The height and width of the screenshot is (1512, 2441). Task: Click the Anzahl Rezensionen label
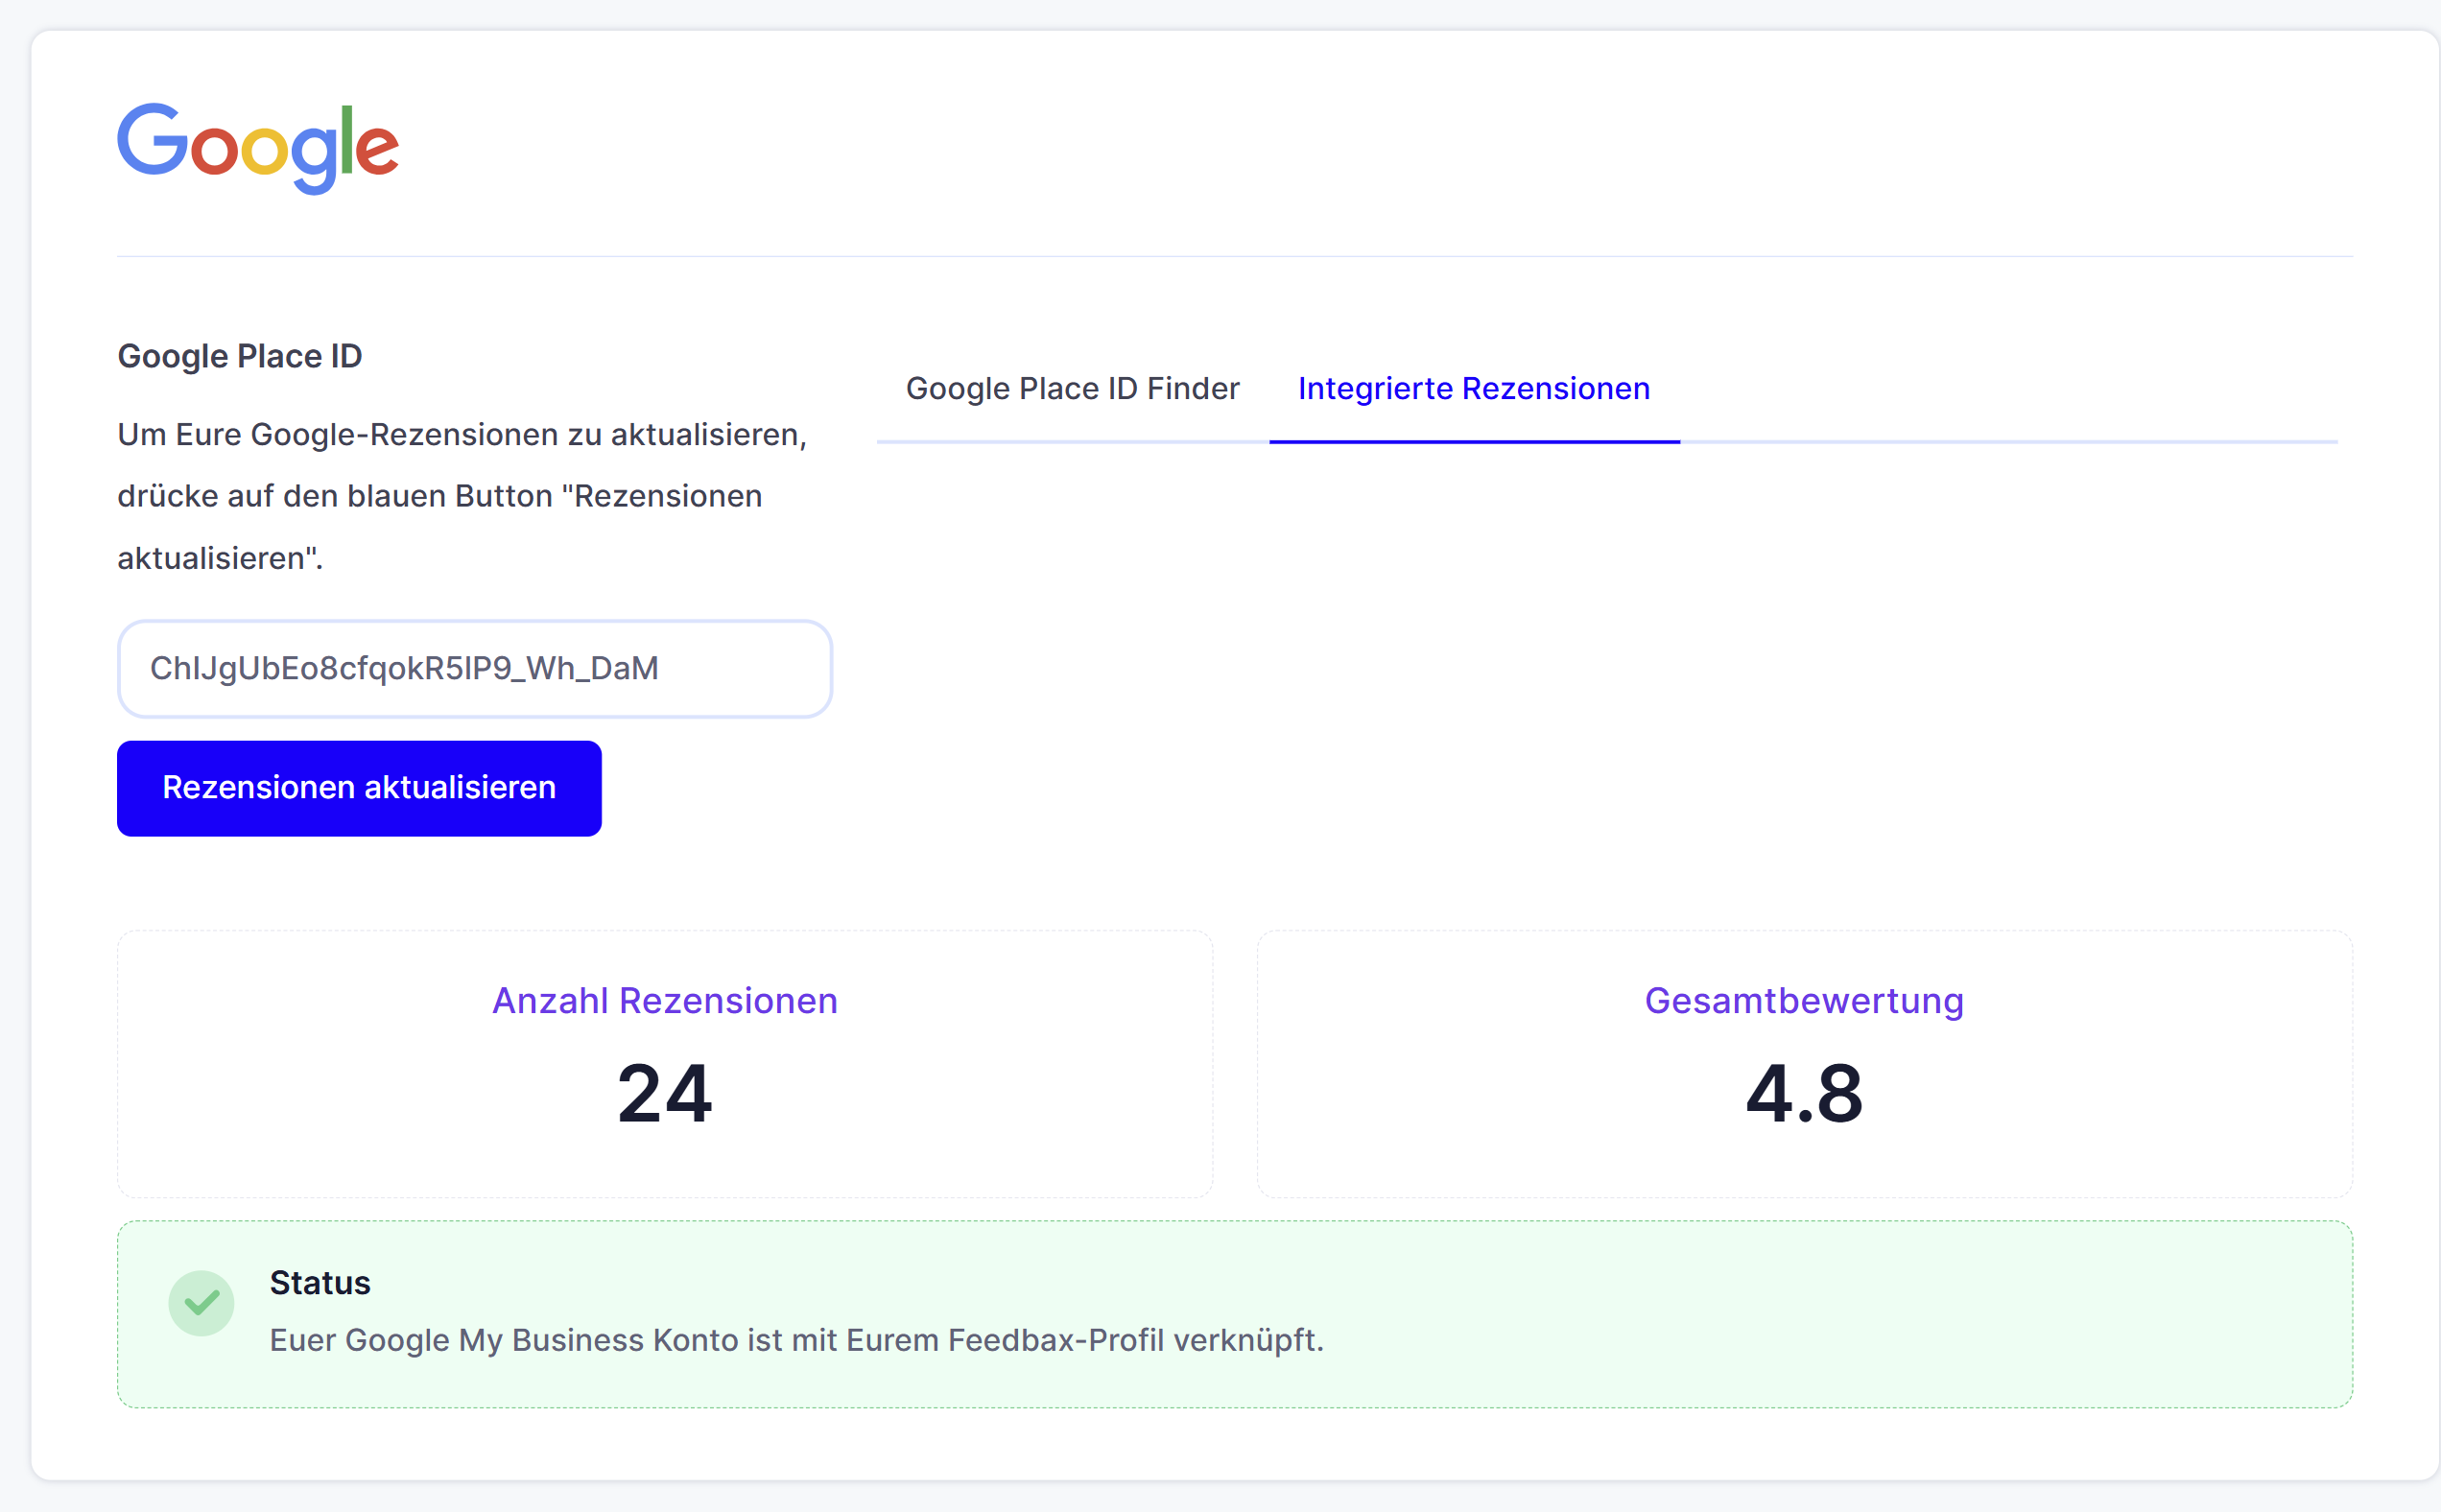tap(665, 1001)
